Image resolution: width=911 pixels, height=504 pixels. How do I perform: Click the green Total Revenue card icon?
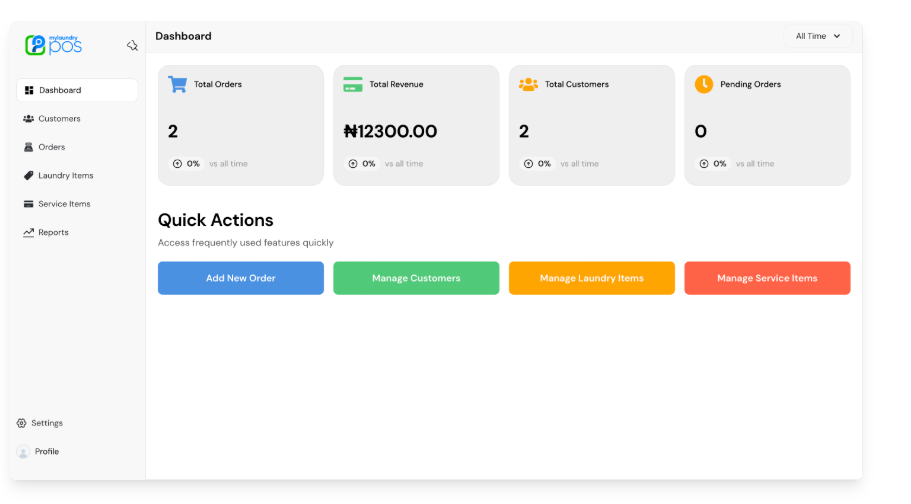click(352, 84)
